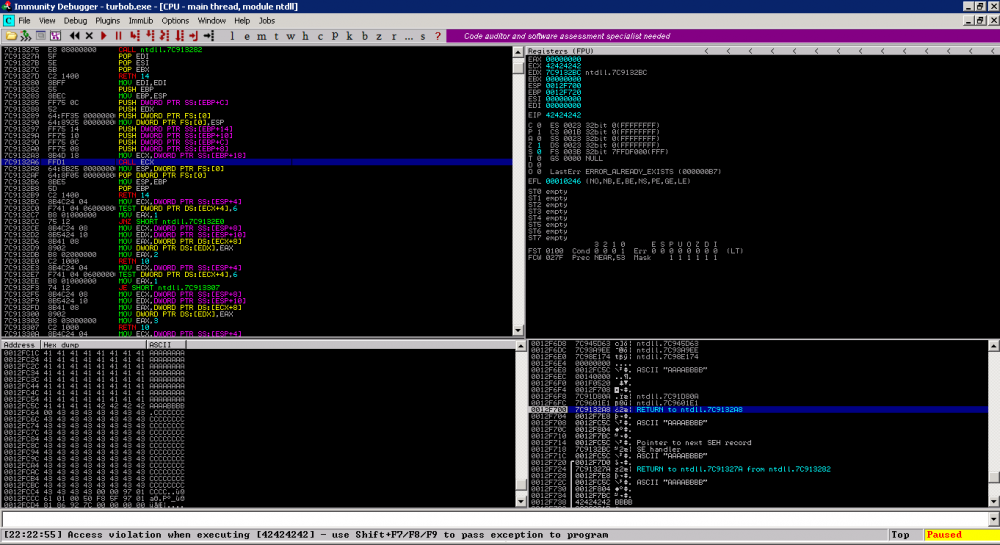1000x545 pixels.
Task: Open call stack with the 'k' button
Action: [348, 36]
